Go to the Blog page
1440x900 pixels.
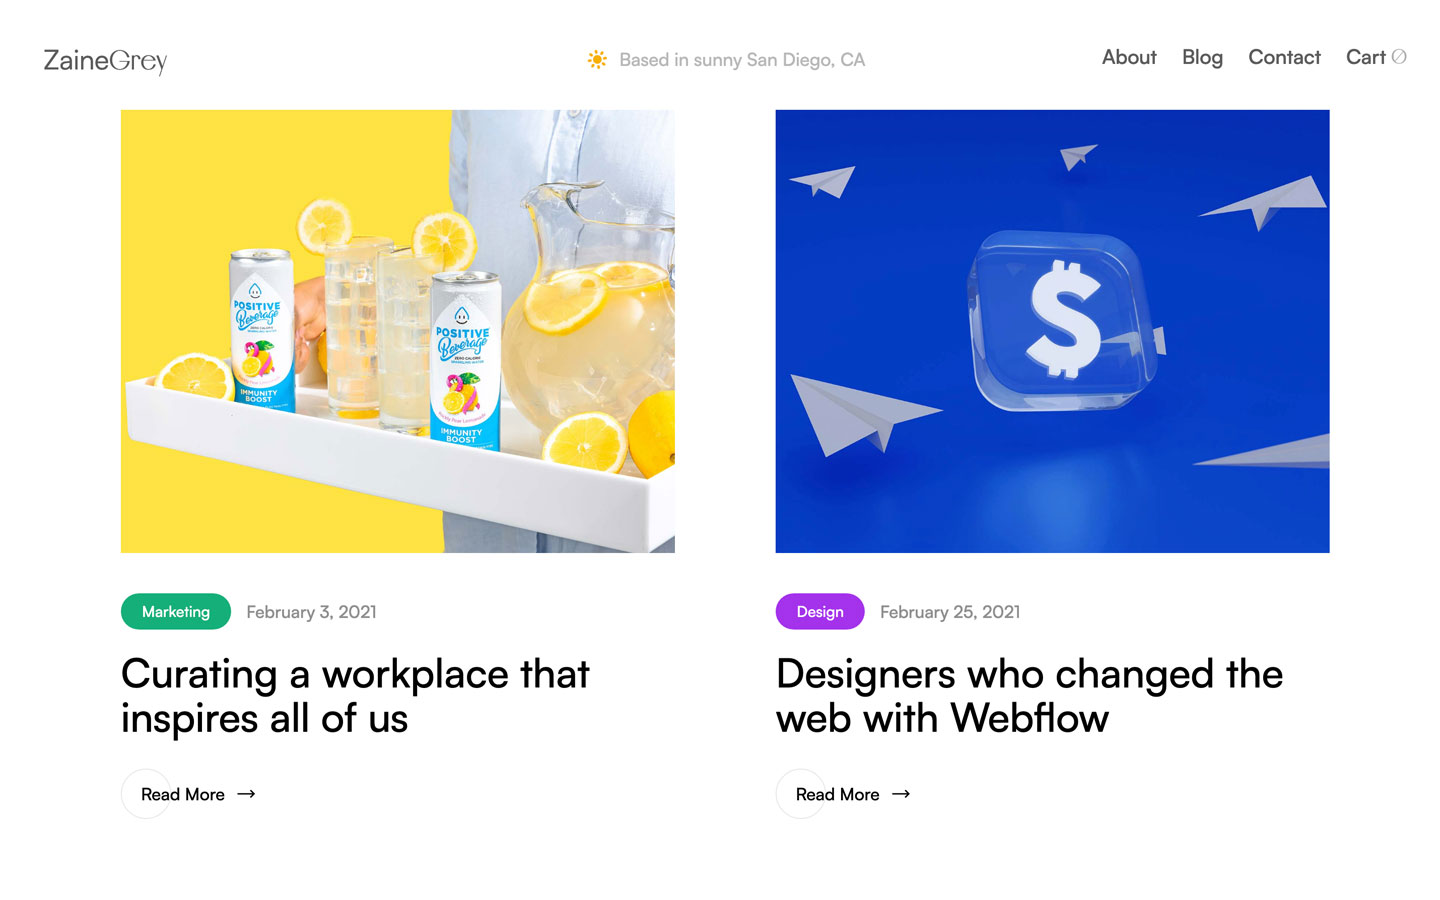point(1202,57)
